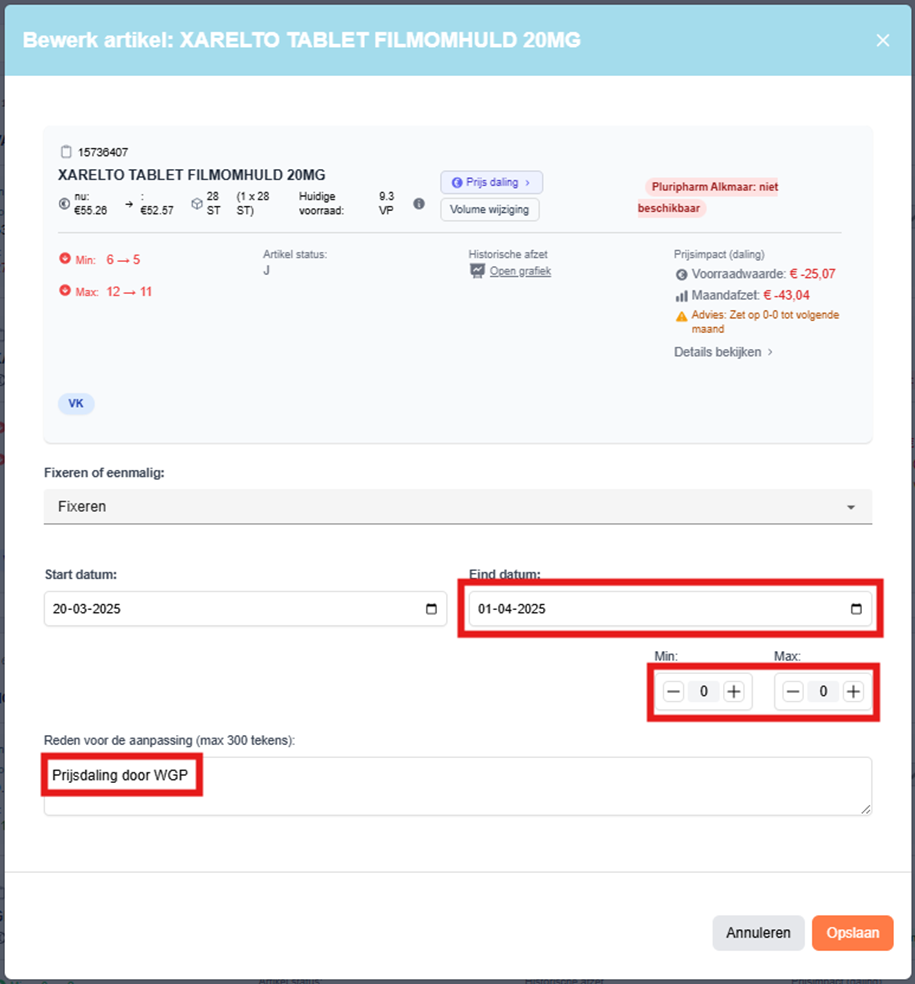Image resolution: width=915 pixels, height=984 pixels.
Task: Increase the Max value
Action: 853,692
